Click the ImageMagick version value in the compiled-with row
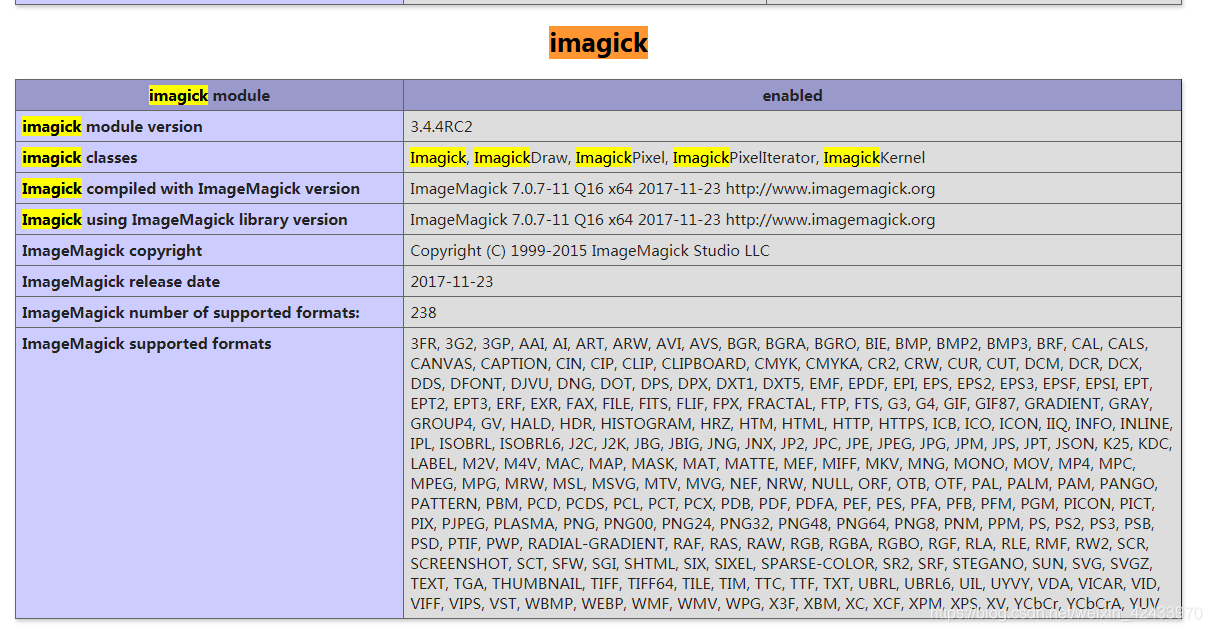Image resolution: width=1212 pixels, height=632 pixels. pyautogui.click(x=673, y=189)
